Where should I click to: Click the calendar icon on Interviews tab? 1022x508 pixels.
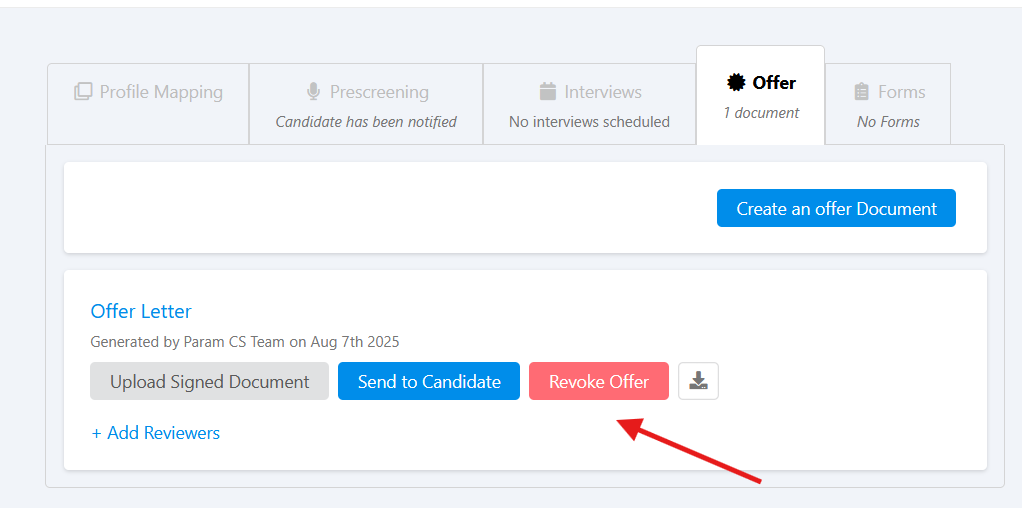547,92
